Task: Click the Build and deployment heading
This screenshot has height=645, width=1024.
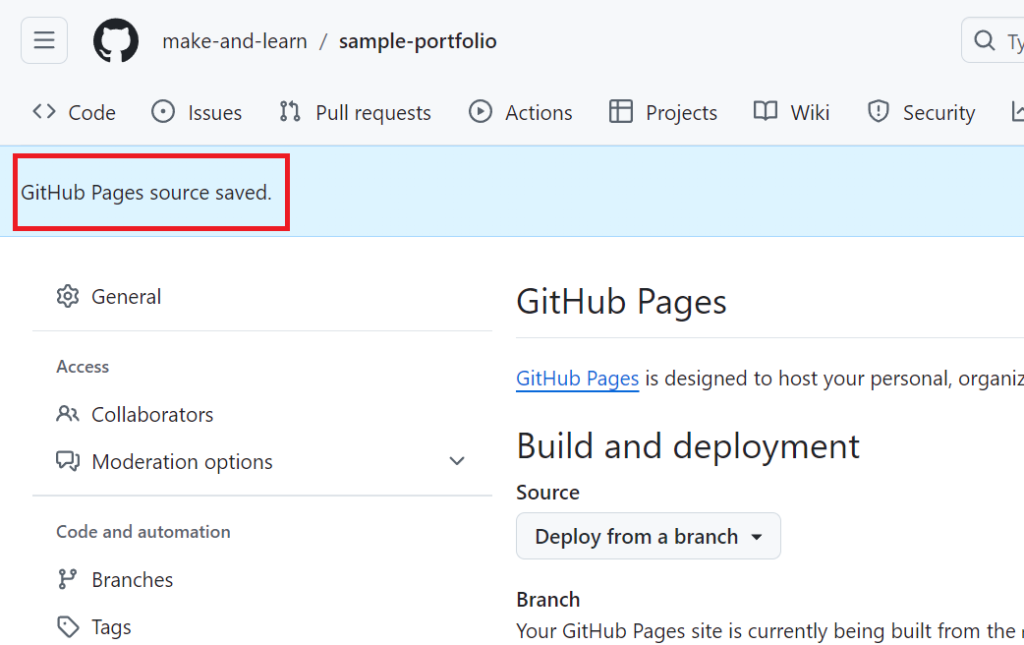Action: [x=688, y=447]
